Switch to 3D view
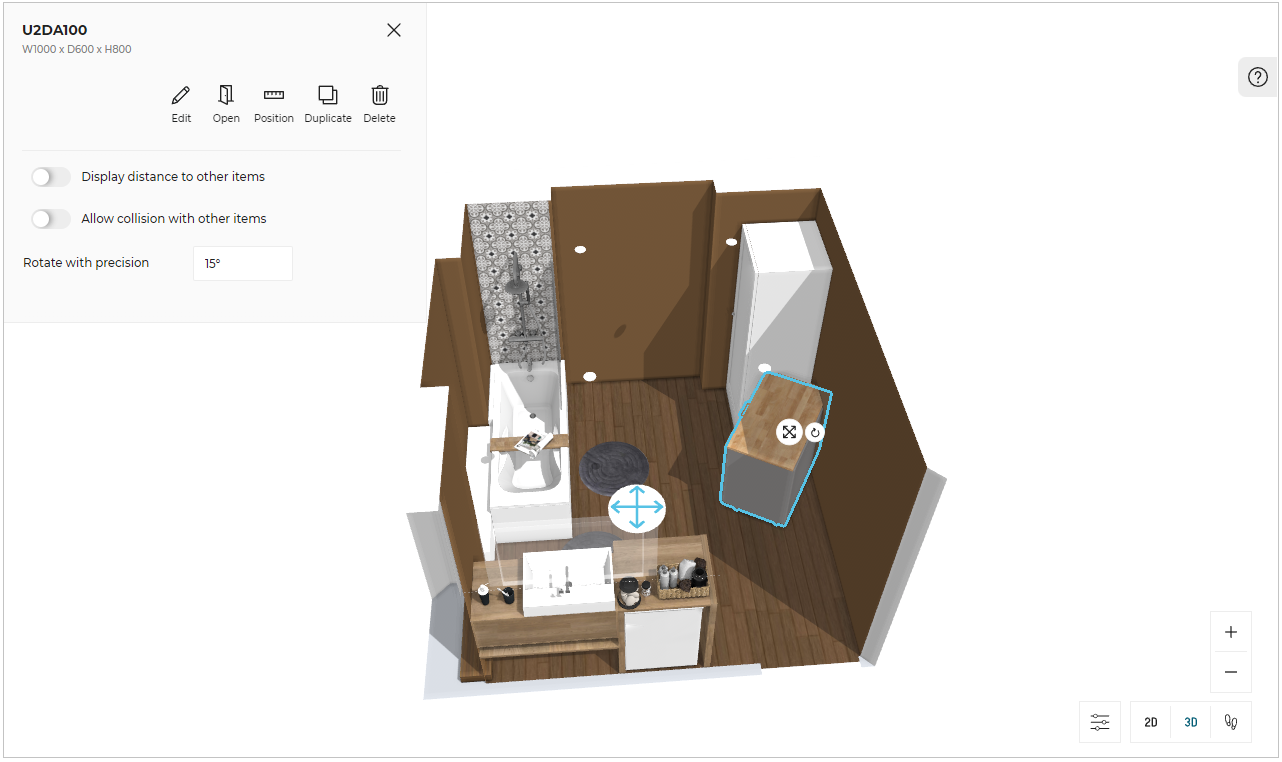 click(x=1191, y=722)
